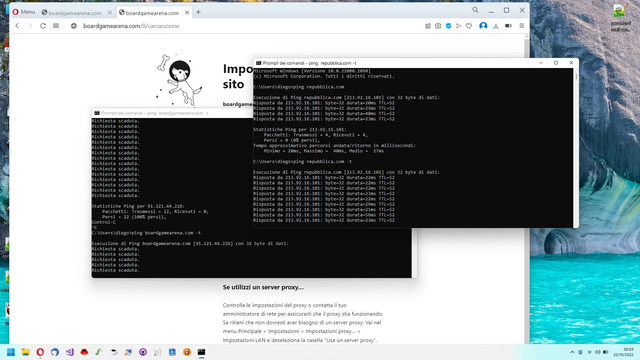Click the icon of the repubblica ping window
The height and width of the screenshot is (360, 640).
258,63
